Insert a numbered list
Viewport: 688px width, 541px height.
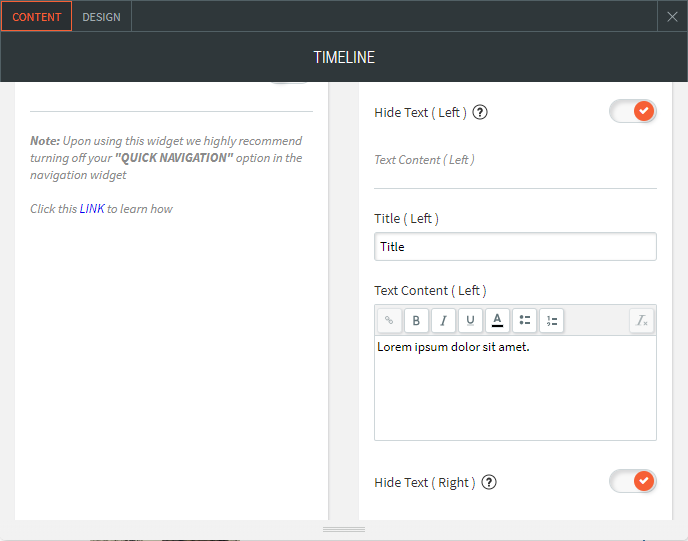tap(551, 320)
